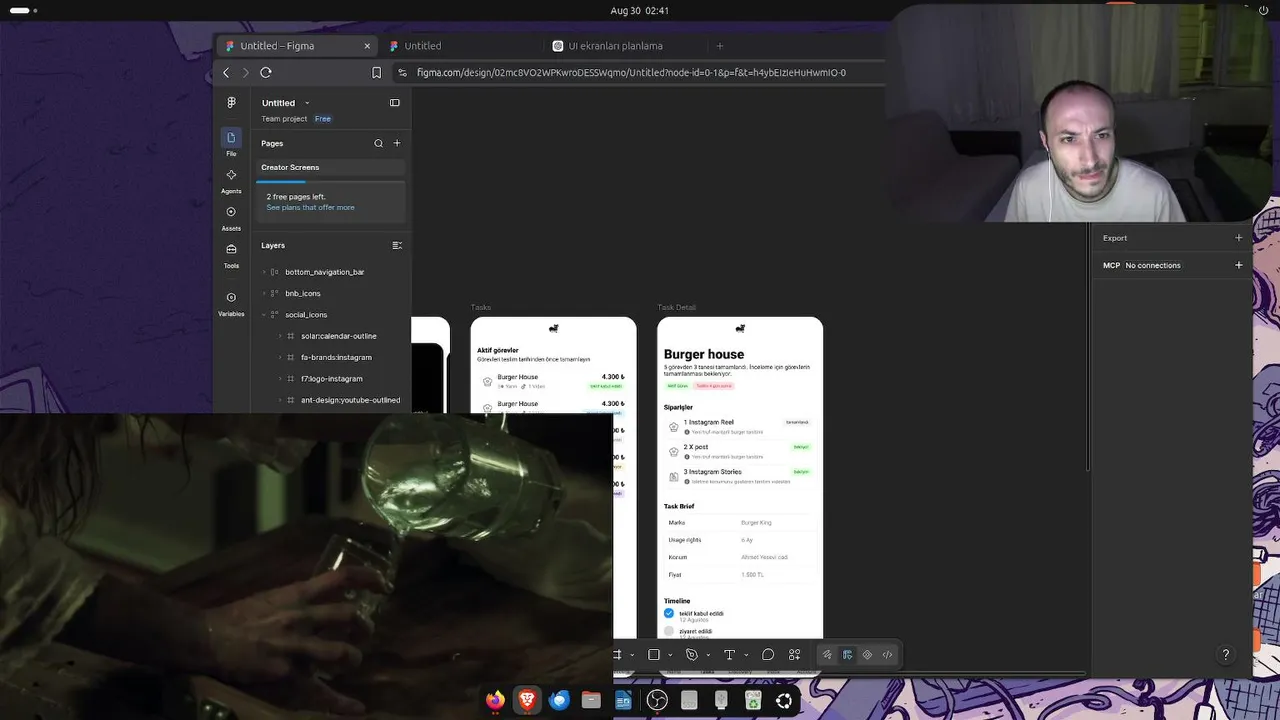Select the 1 Instagram Reel order row
This screenshot has height=720, width=1280.
tap(739, 426)
